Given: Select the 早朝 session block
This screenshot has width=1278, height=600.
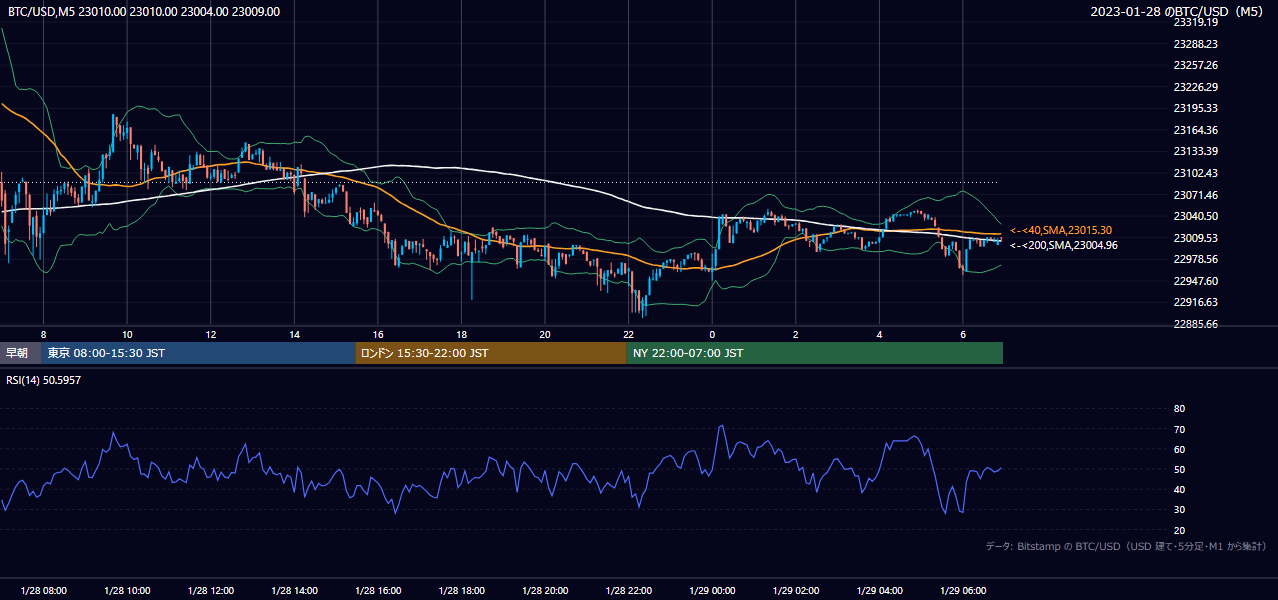Looking at the screenshot, I should (18, 353).
